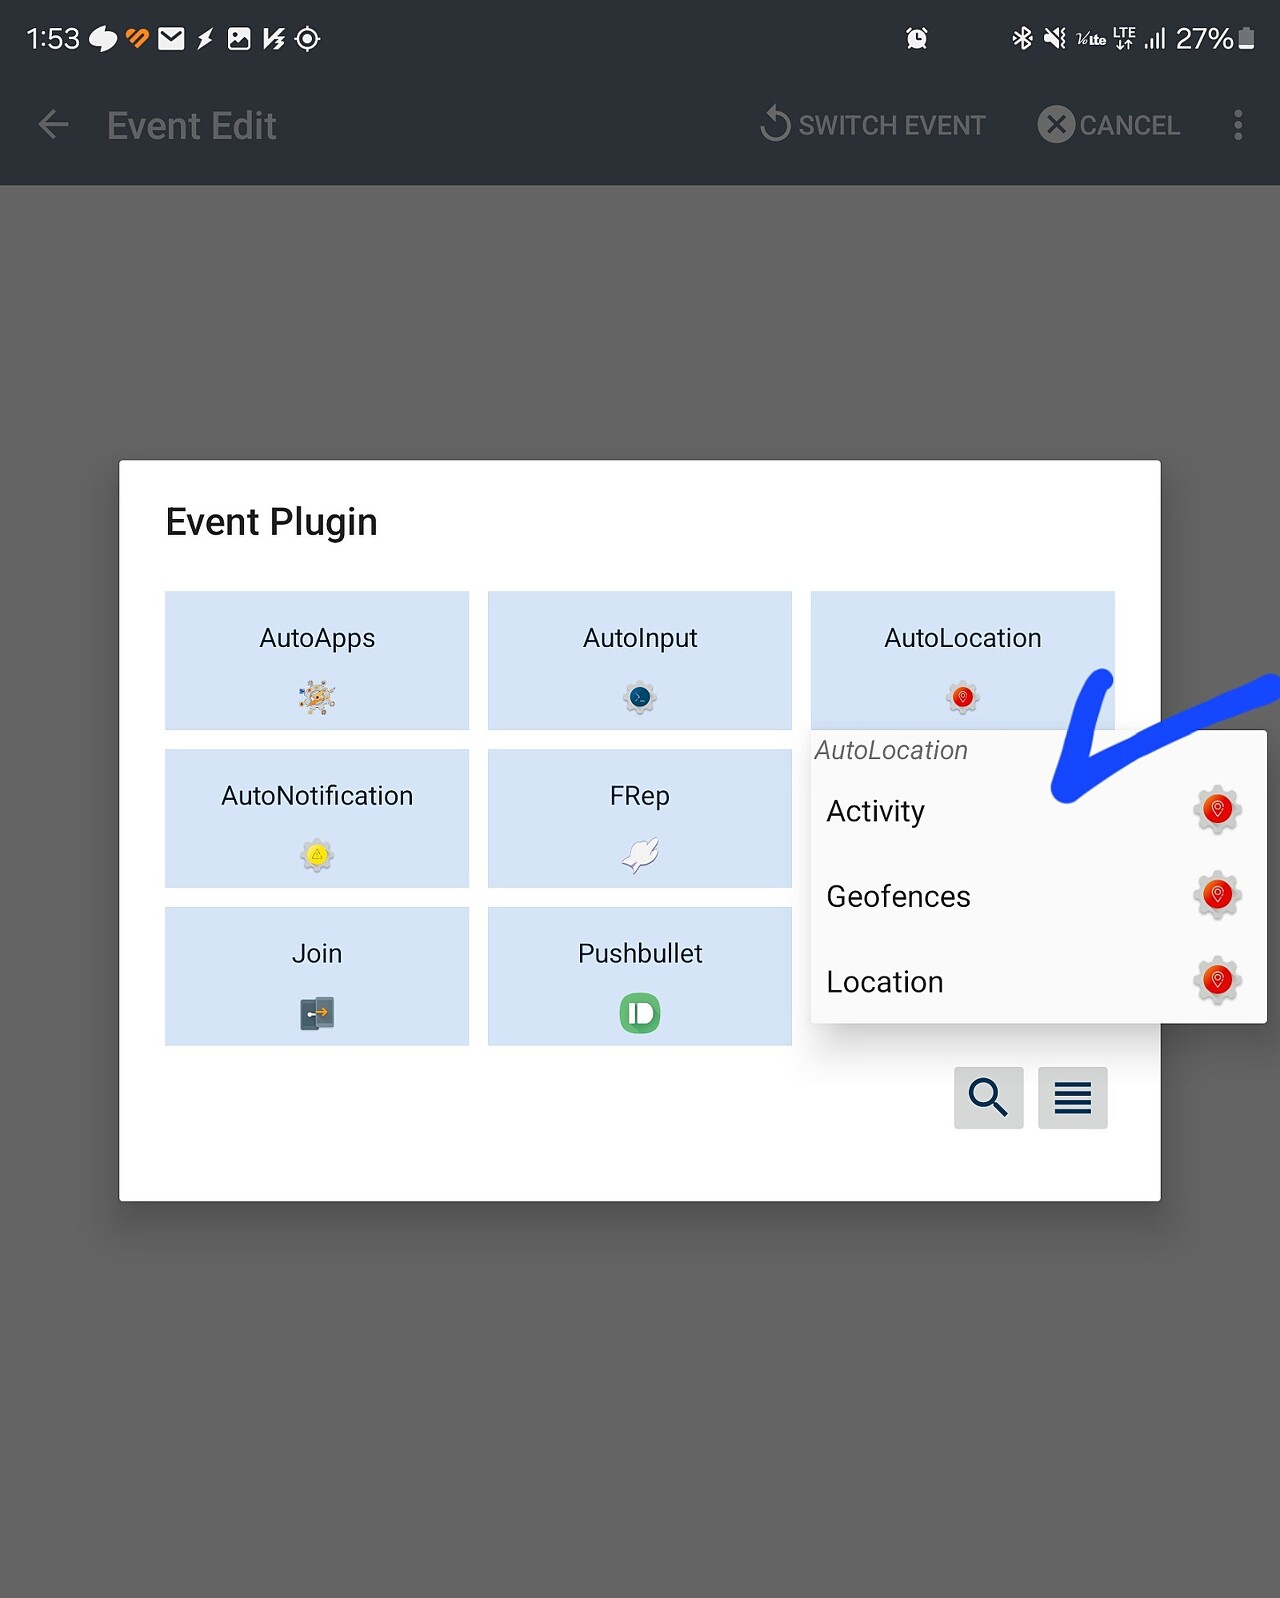Select the AutoInput plugin tile
Image resolution: width=1280 pixels, height=1598 pixels.
(x=640, y=660)
